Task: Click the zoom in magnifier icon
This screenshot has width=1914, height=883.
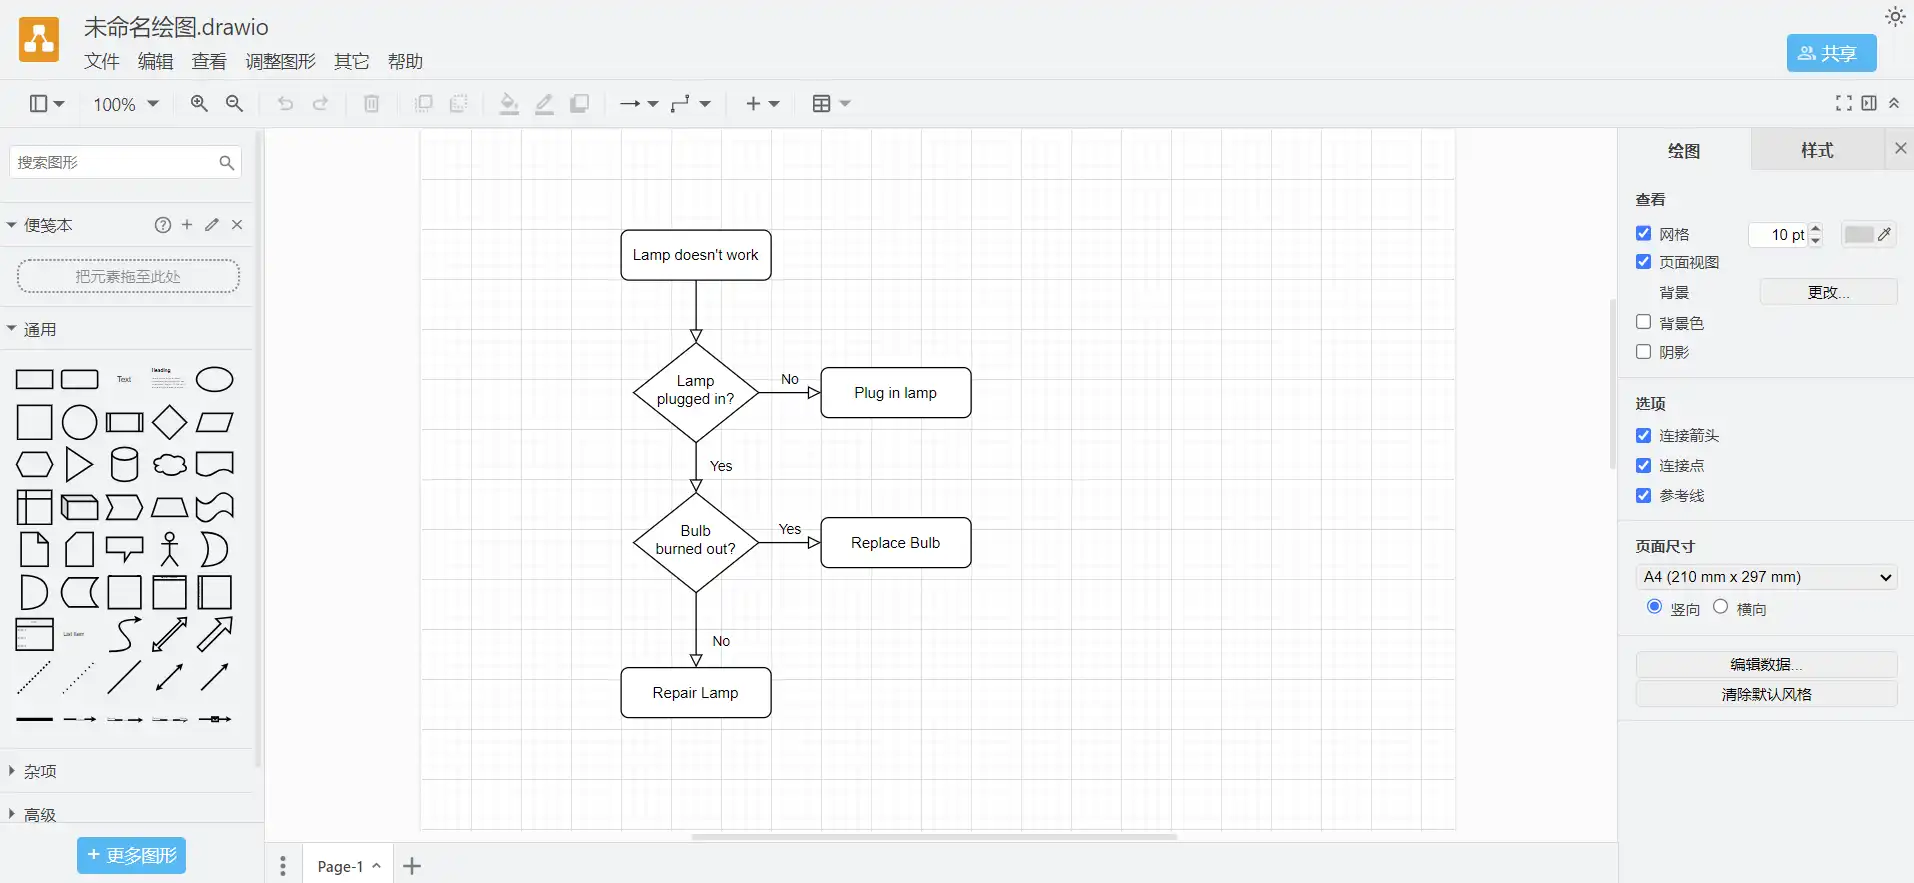Action: pos(199,104)
